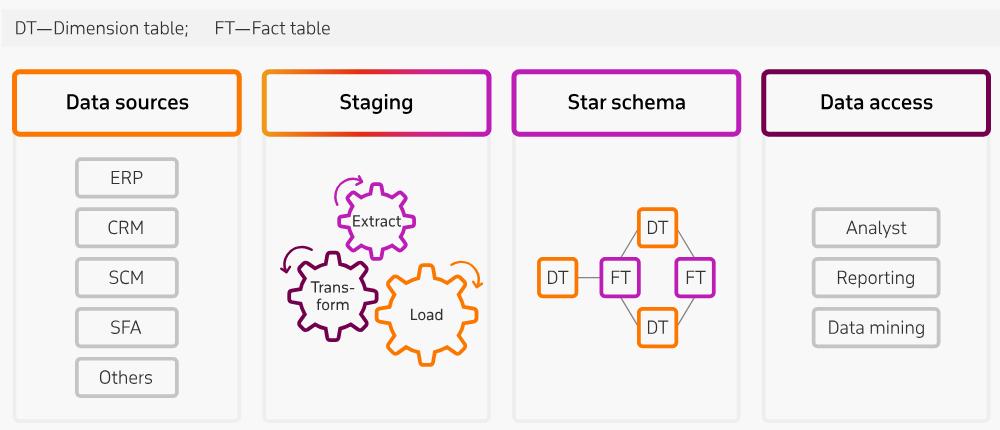Select the leftmost DT box
This screenshot has width=1000, height=430.
pos(558,278)
